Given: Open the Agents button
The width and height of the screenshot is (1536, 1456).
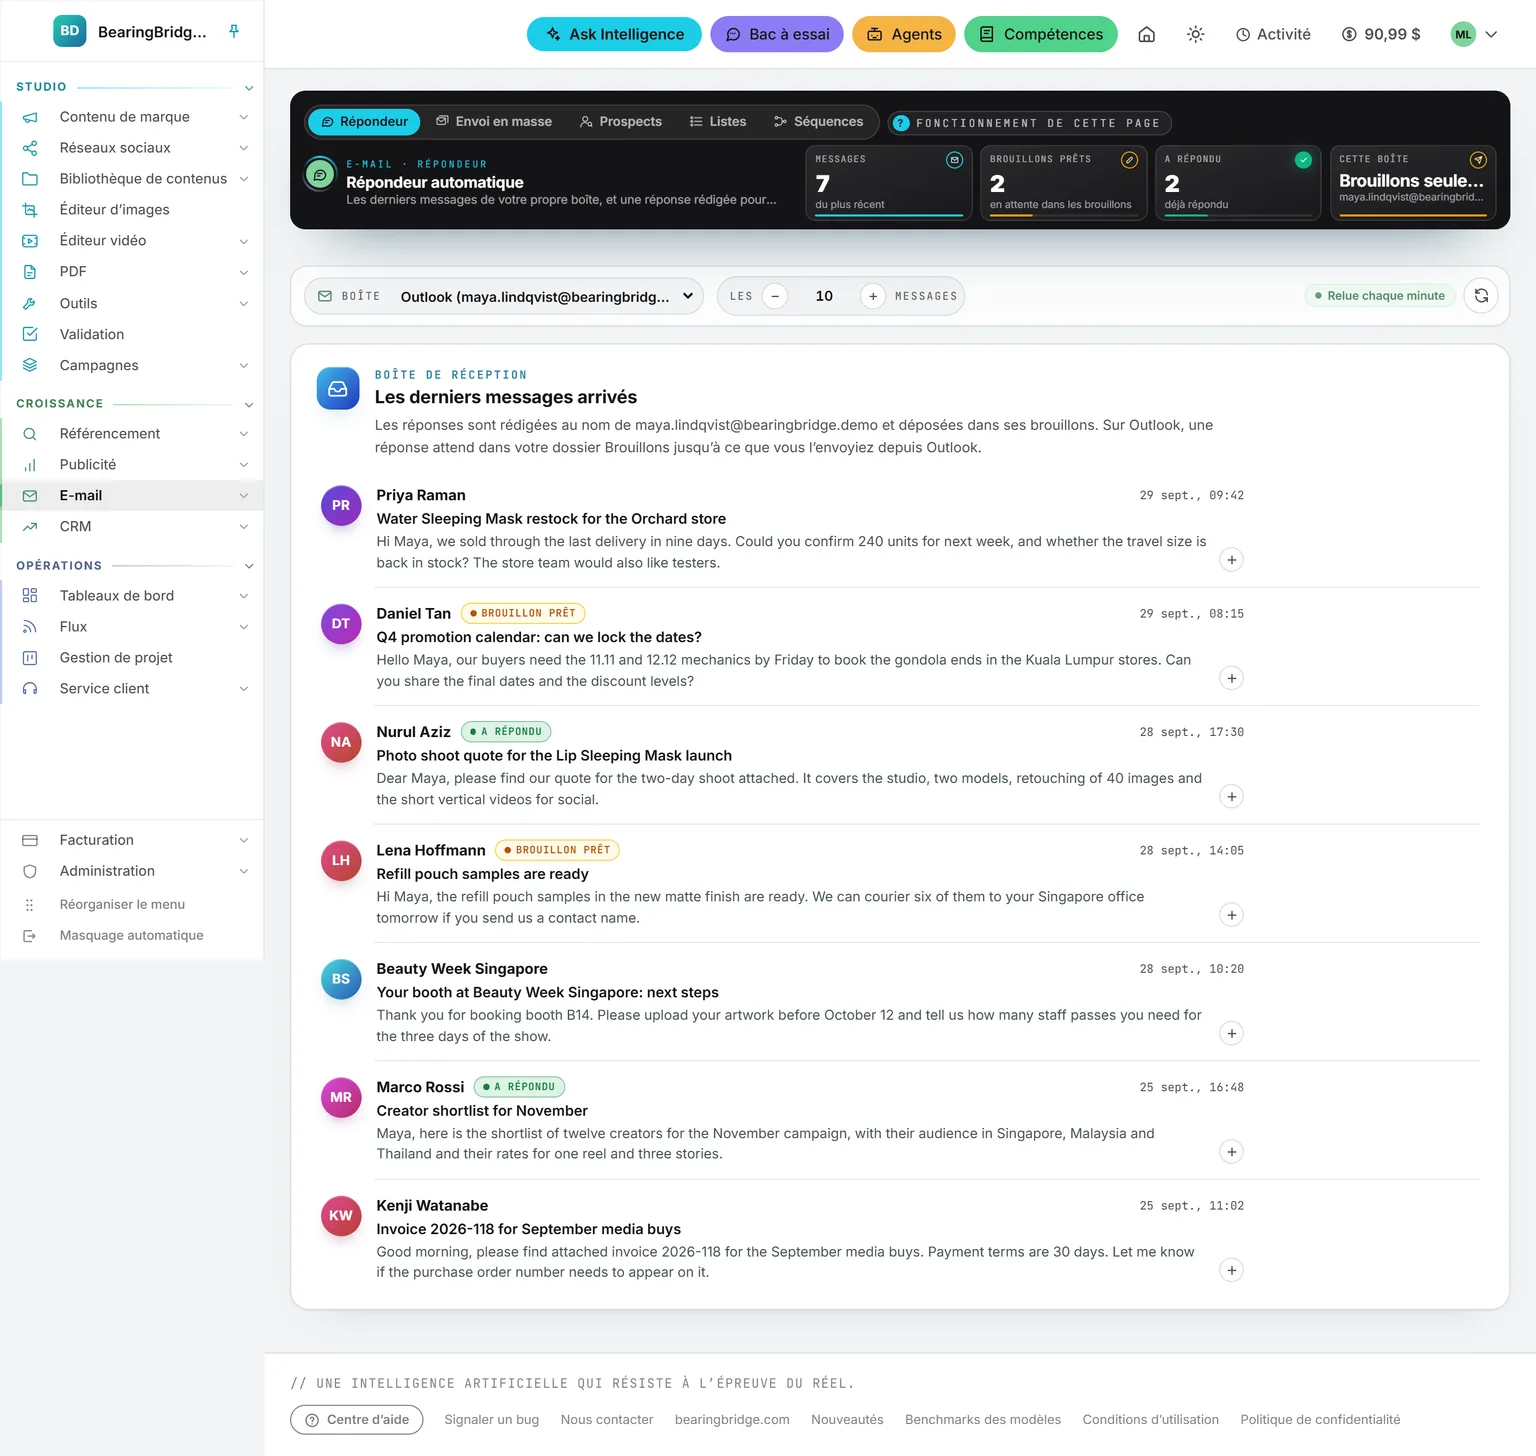Looking at the screenshot, I should 904,34.
